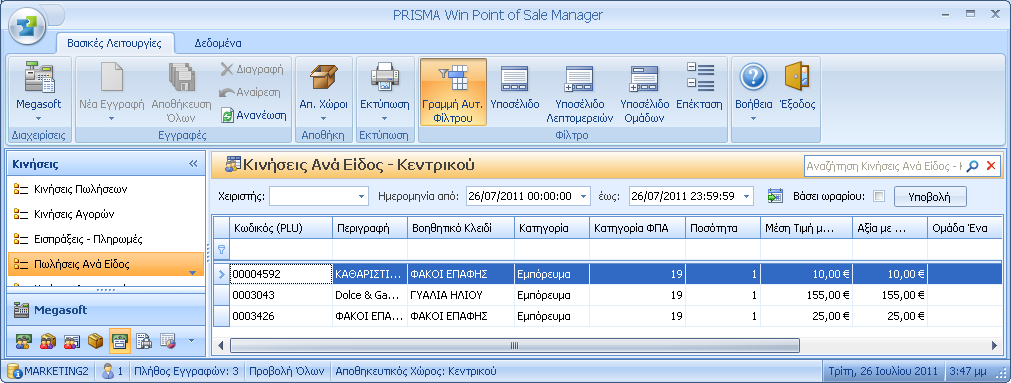Screen dimensions: 1011x383
Task: Open the Χειριστής combo box
Action: pos(319,196)
